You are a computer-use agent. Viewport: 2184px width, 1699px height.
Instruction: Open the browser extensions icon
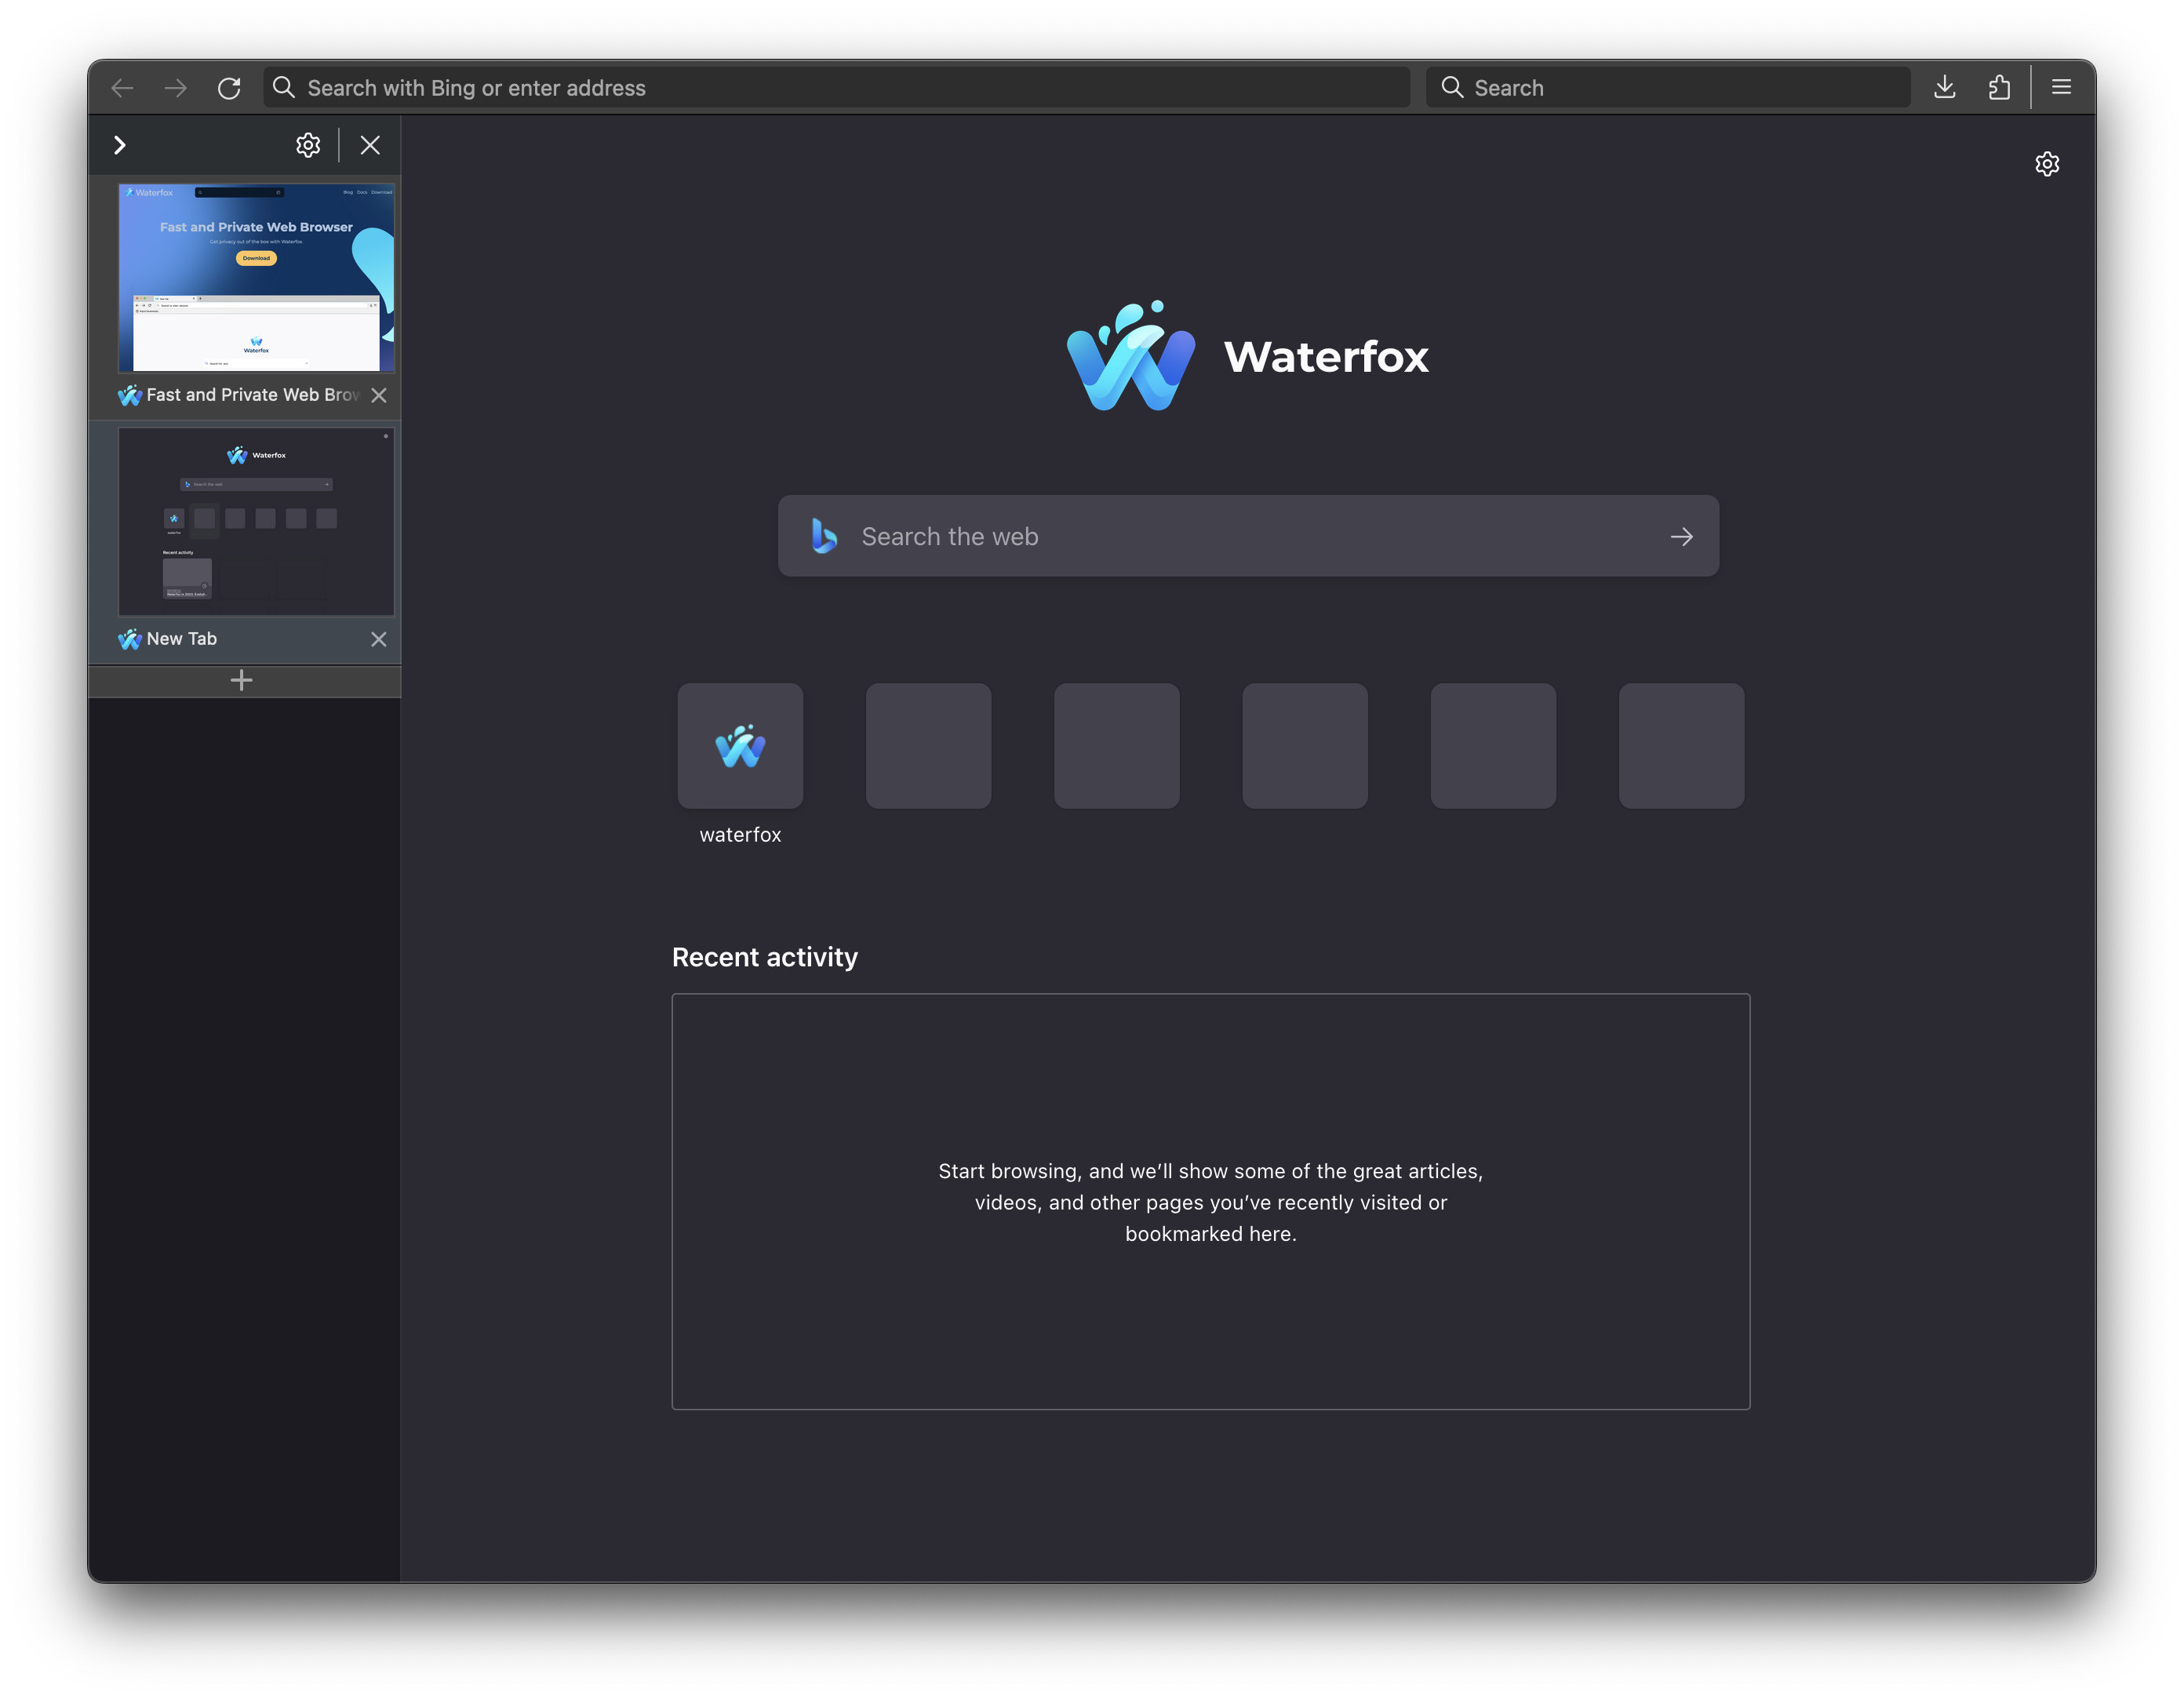2000,87
